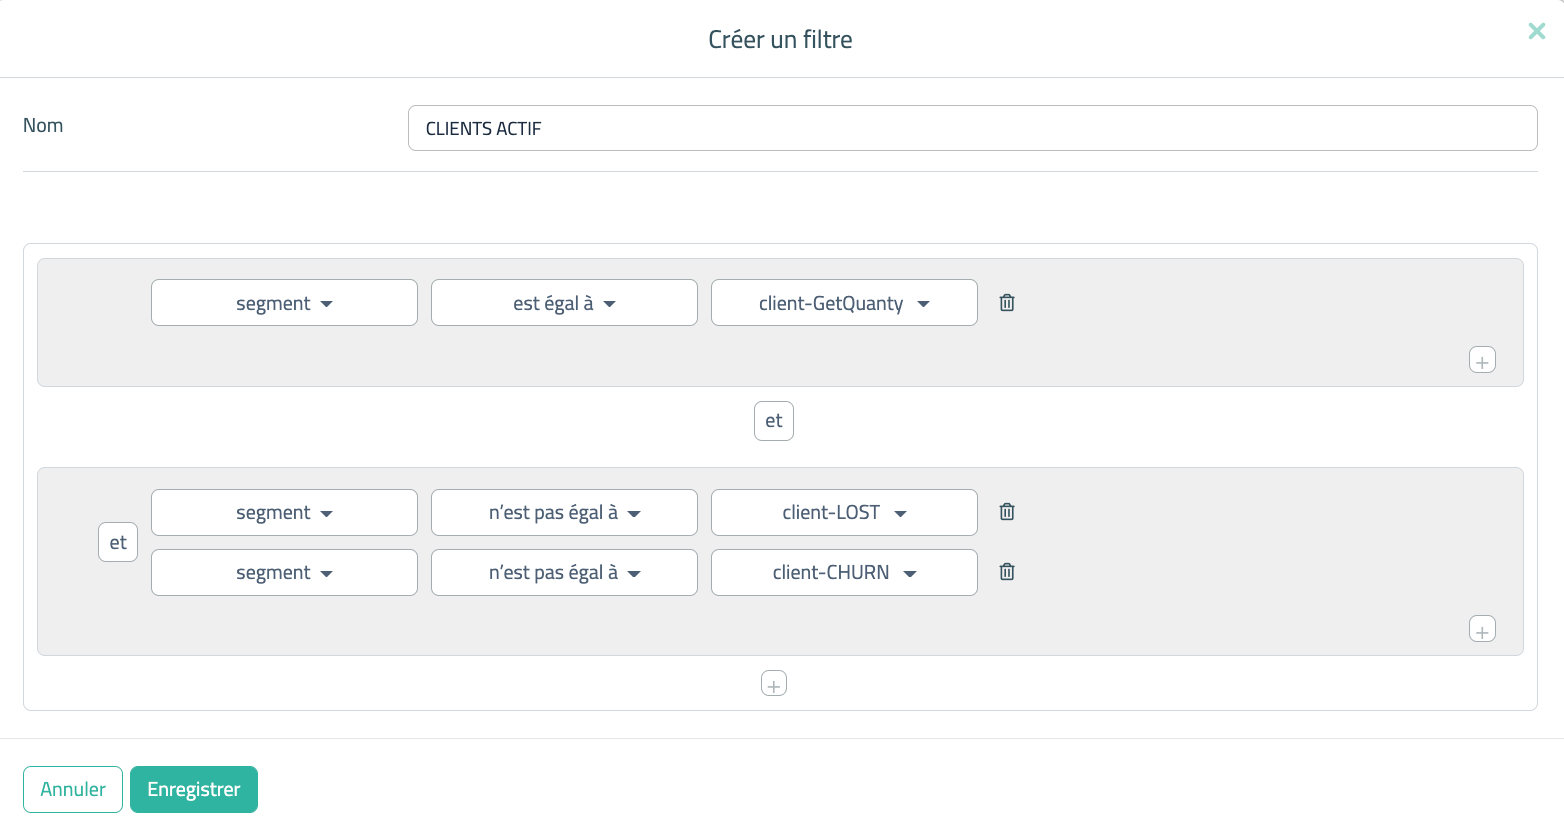This screenshot has width=1564, height=834.
Task: Click the Enregistrer button
Action: [x=194, y=789]
